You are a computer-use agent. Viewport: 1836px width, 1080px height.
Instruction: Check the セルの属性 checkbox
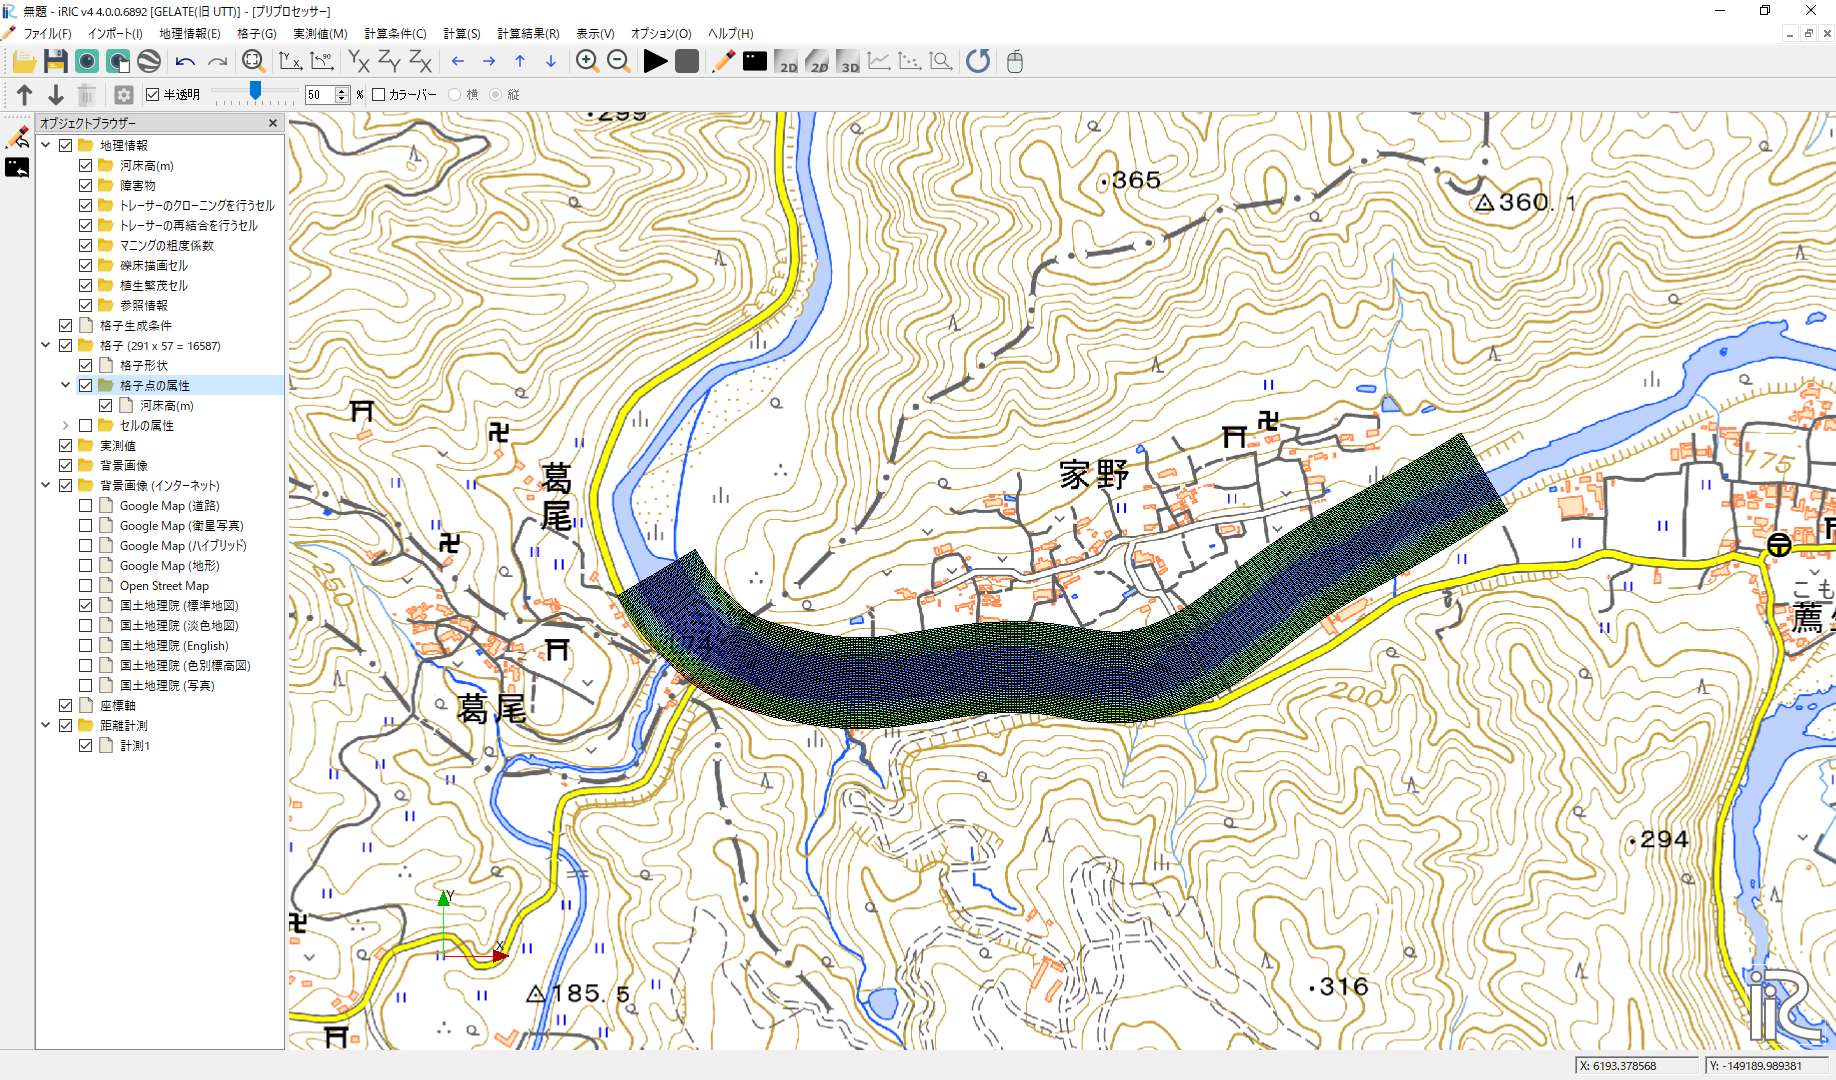pyautogui.click(x=86, y=426)
